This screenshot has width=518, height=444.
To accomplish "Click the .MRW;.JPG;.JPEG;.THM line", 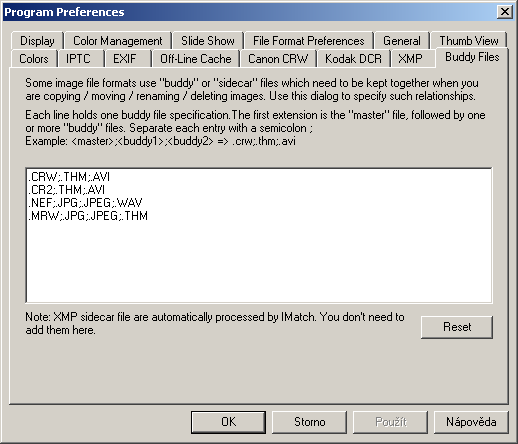I will point(88,216).
